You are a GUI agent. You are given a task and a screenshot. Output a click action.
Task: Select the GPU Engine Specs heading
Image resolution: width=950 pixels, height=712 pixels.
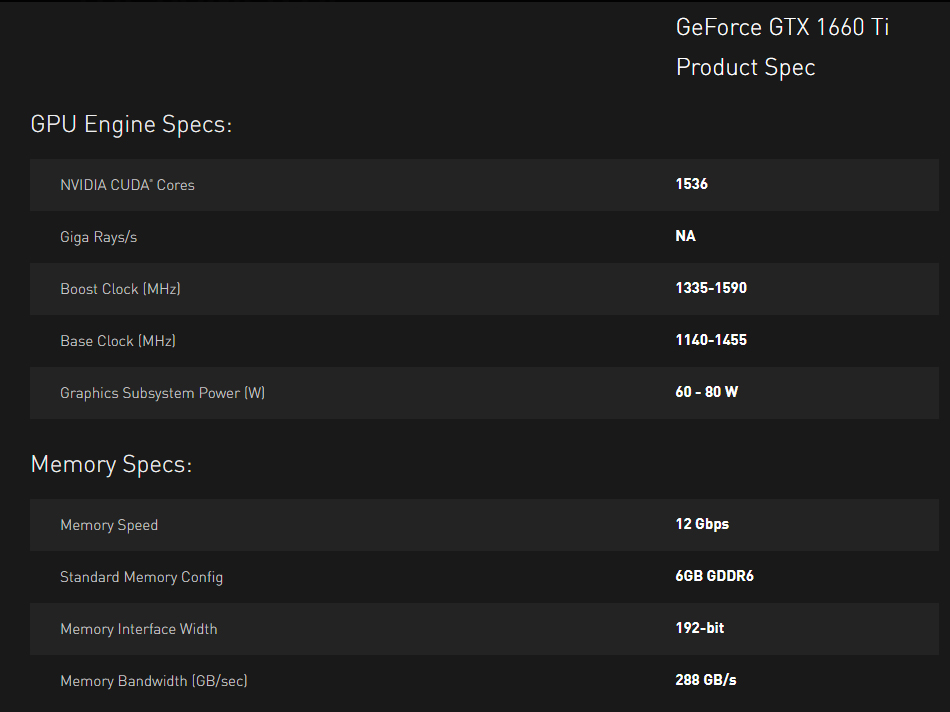coord(131,125)
